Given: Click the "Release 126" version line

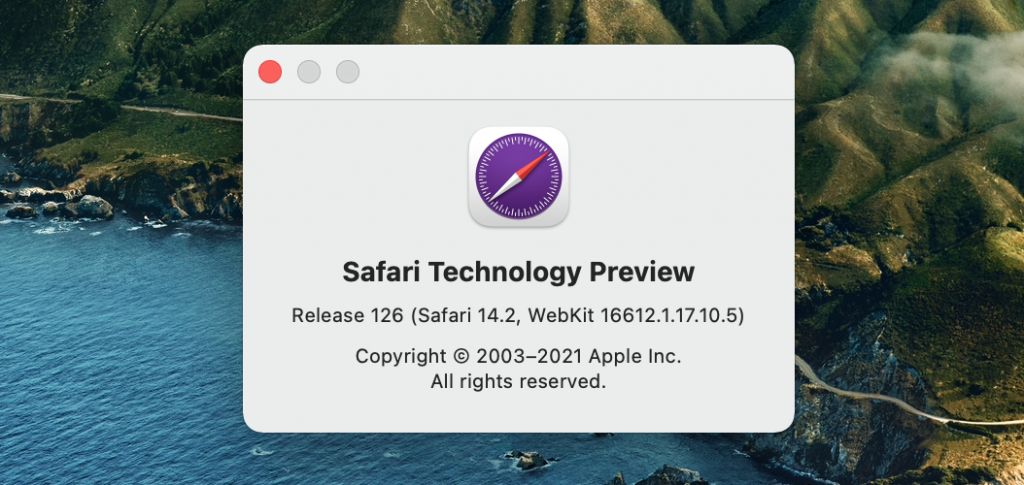Looking at the screenshot, I should tap(519, 316).
